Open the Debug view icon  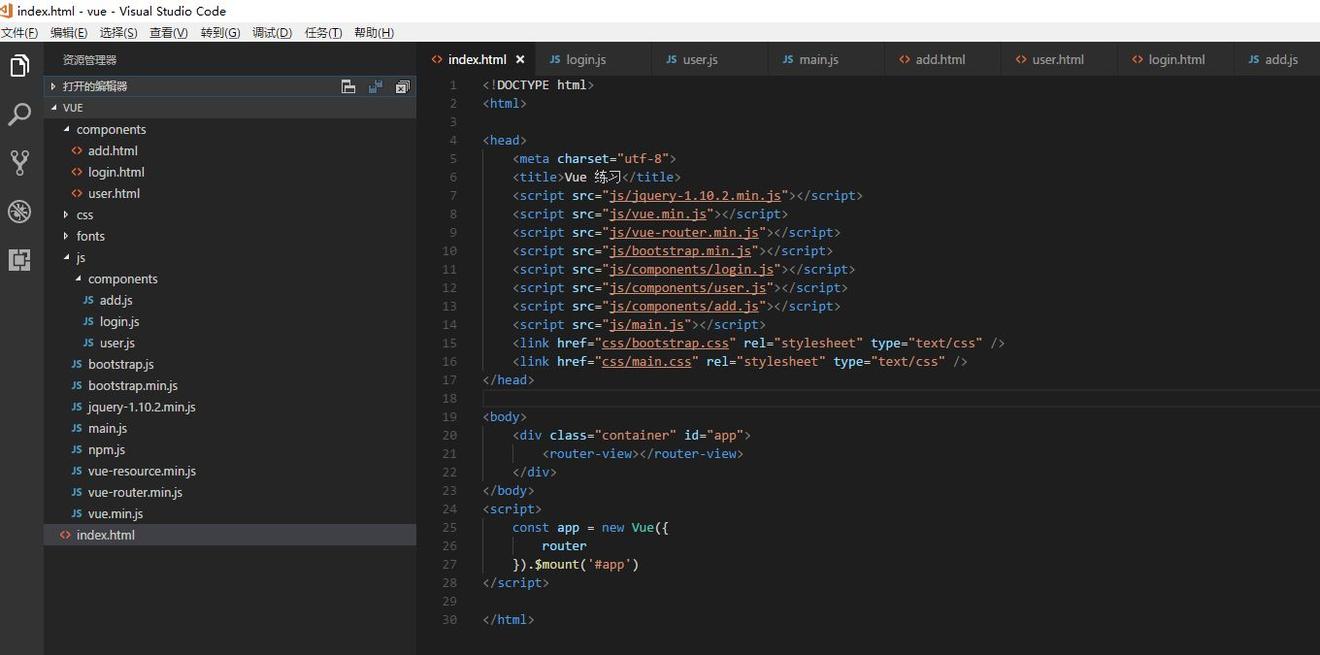click(x=19, y=211)
